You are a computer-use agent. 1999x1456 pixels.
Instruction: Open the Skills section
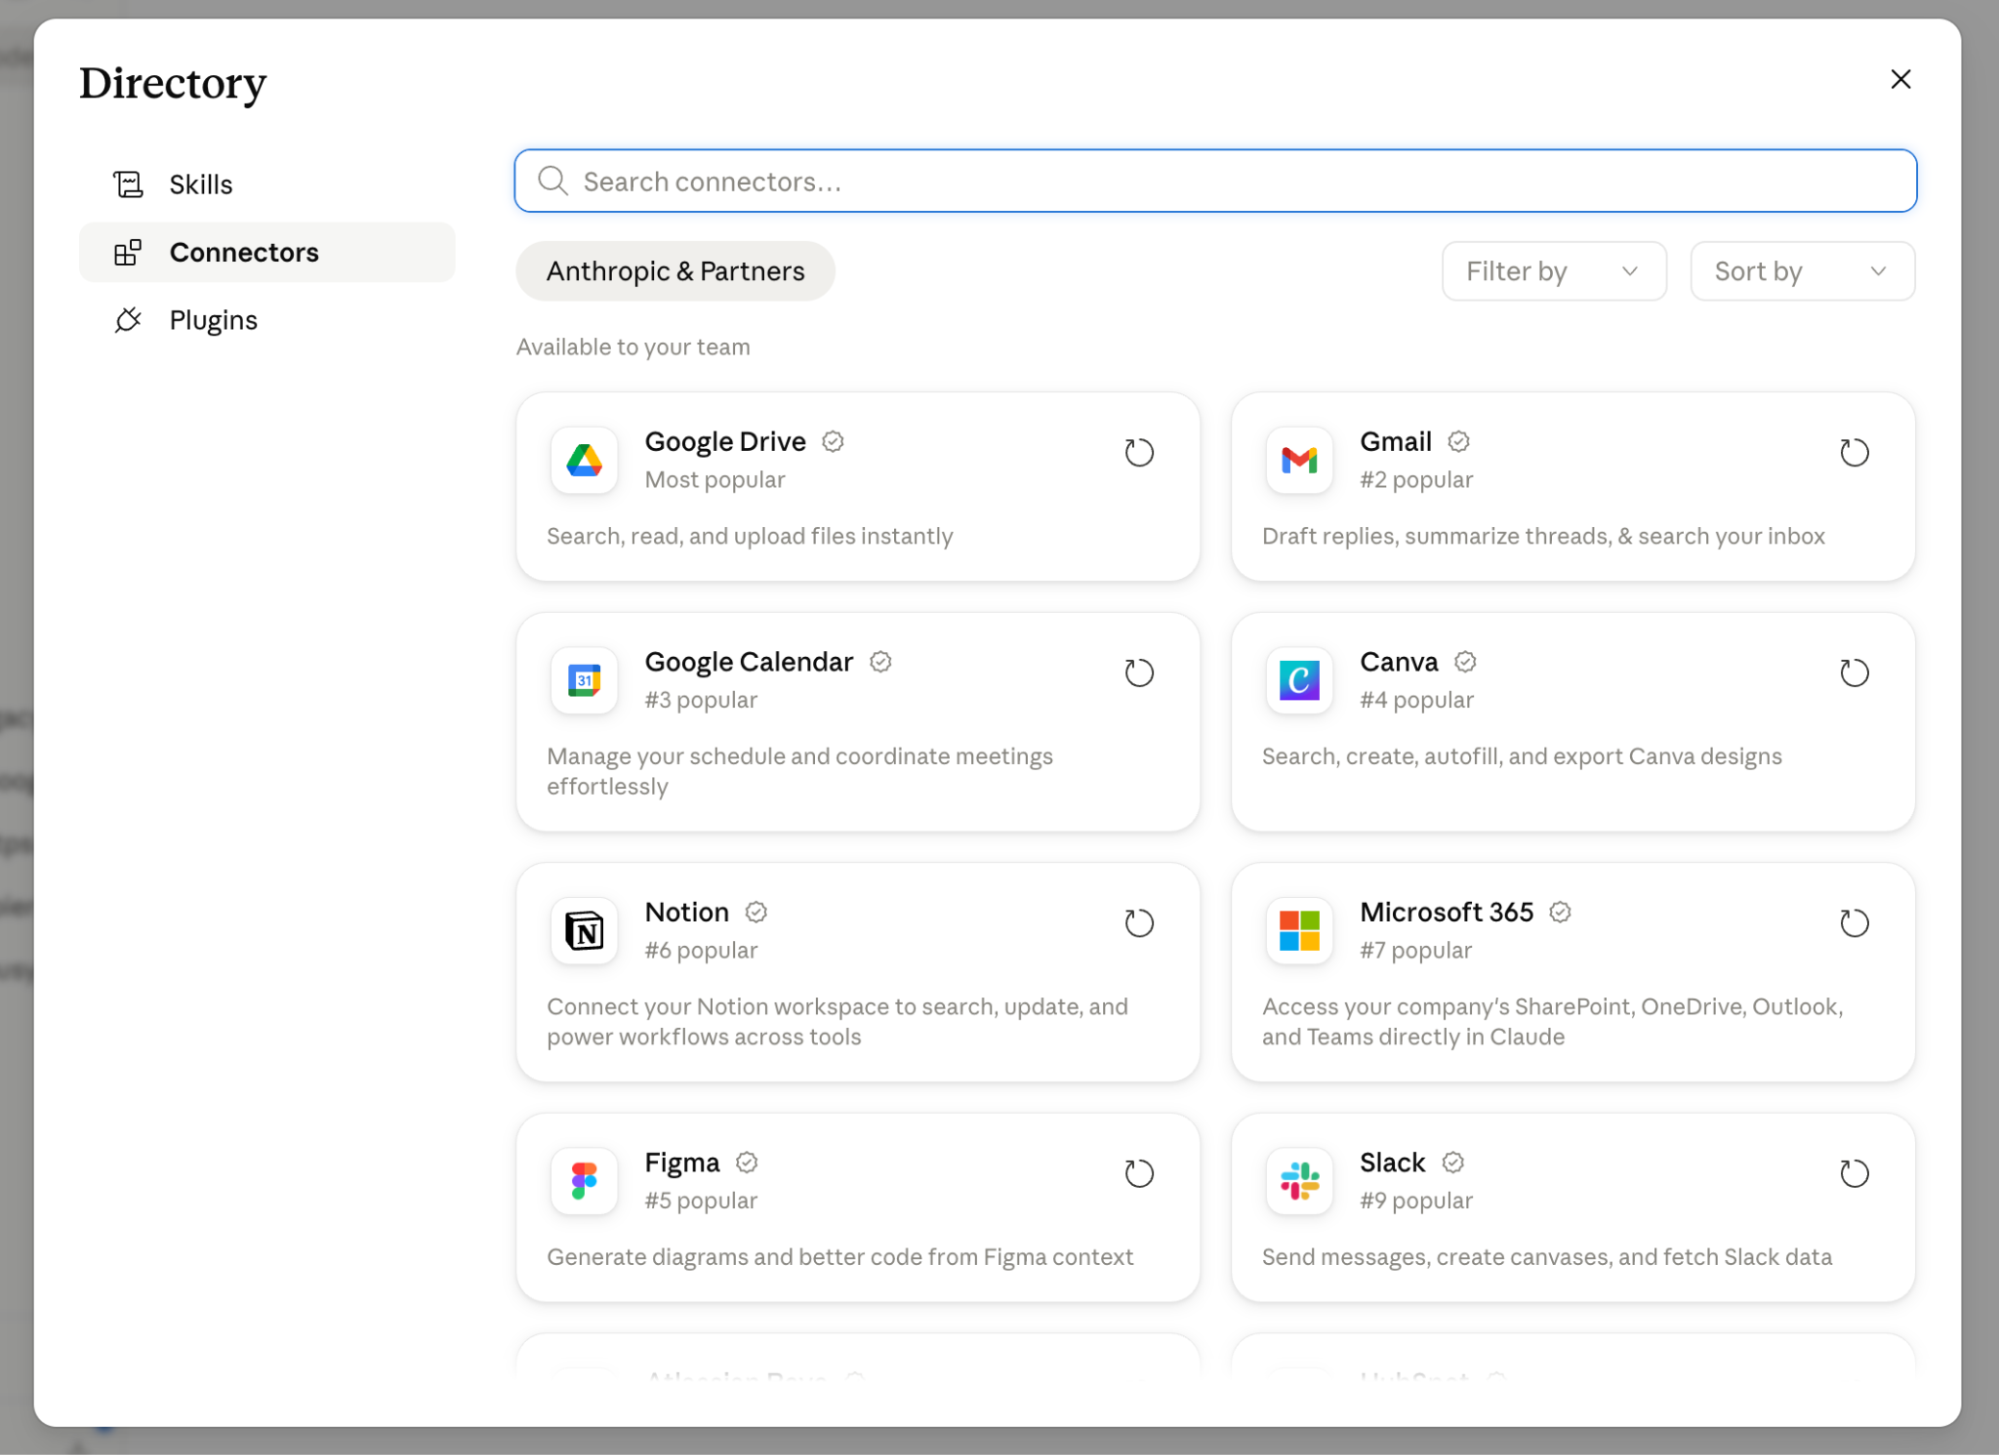point(267,184)
